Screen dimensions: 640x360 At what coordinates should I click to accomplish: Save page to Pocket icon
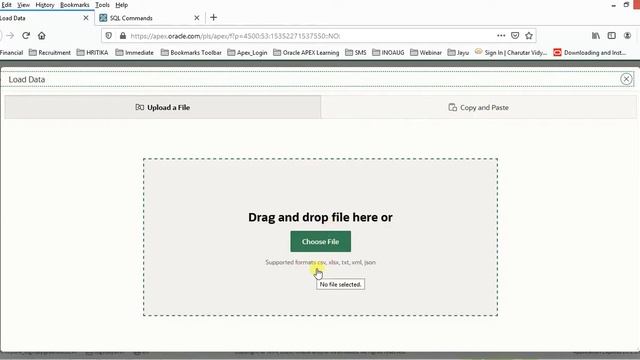click(x=515, y=36)
